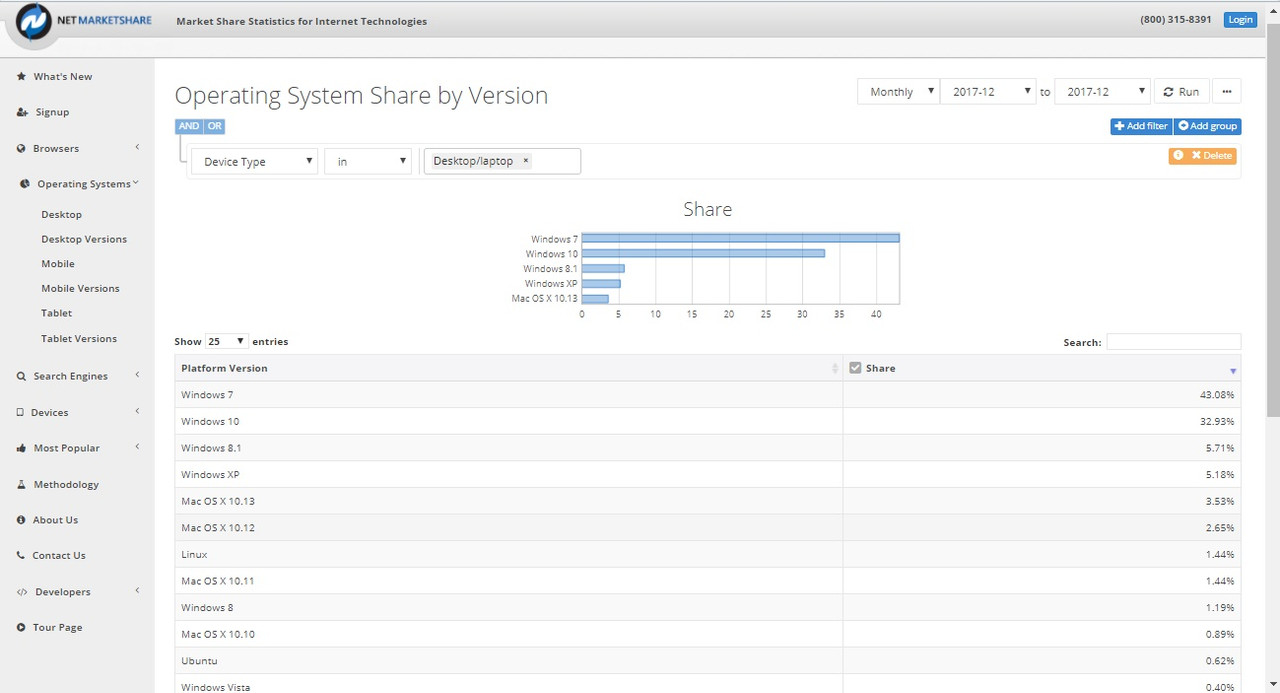
Task: Click the Desktop/laptop filter value field
Action: 502,161
